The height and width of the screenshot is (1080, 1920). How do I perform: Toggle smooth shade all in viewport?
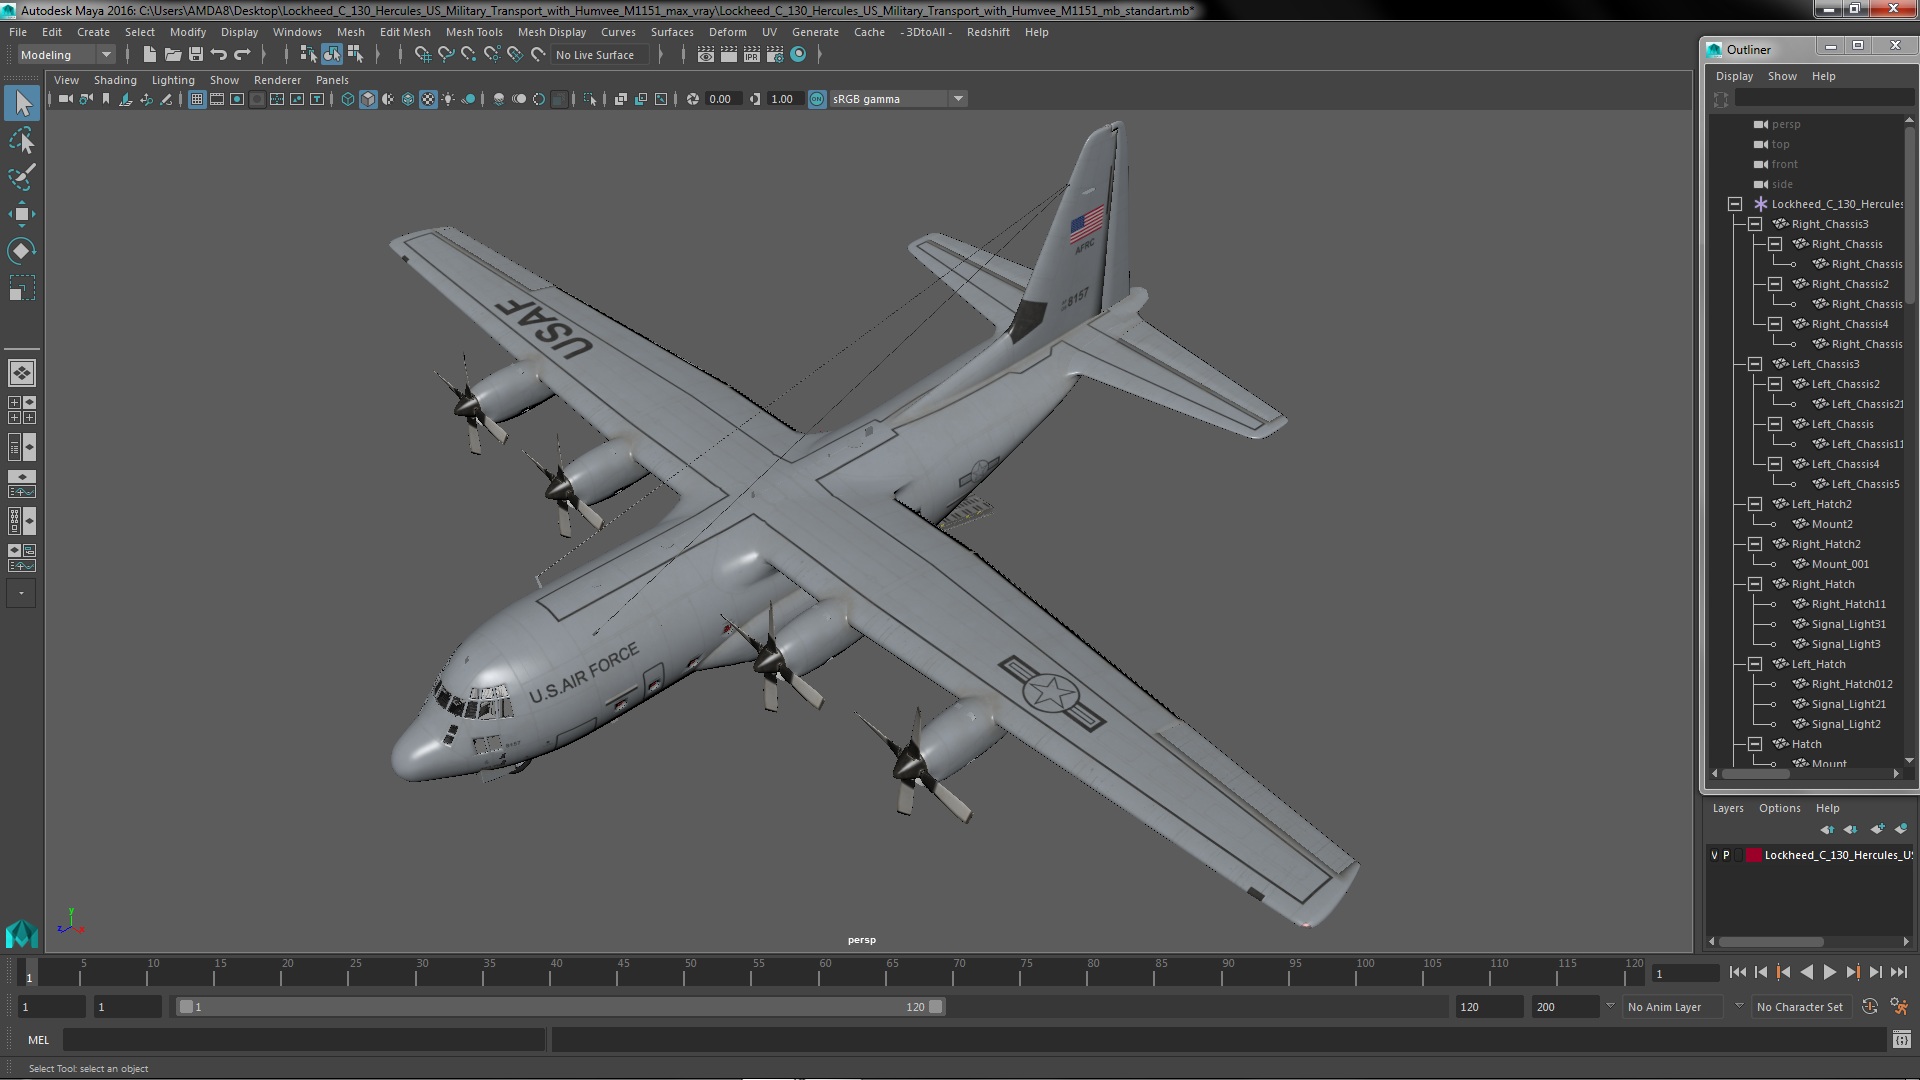coord(368,99)
